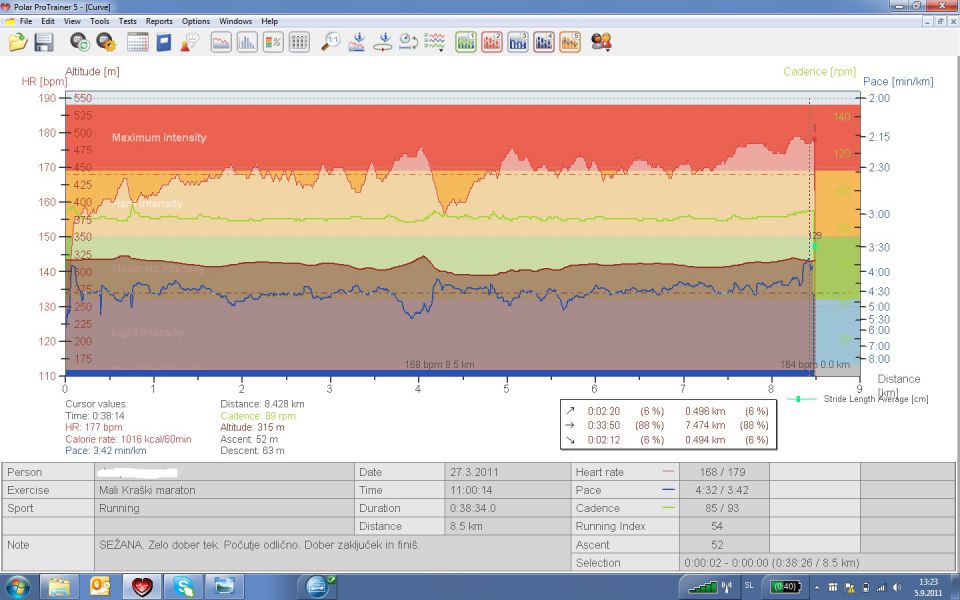The height and width of the screenshot is (600, 960).
Task: Open the percent distribution view icon
Action: (x=273, y=42)
